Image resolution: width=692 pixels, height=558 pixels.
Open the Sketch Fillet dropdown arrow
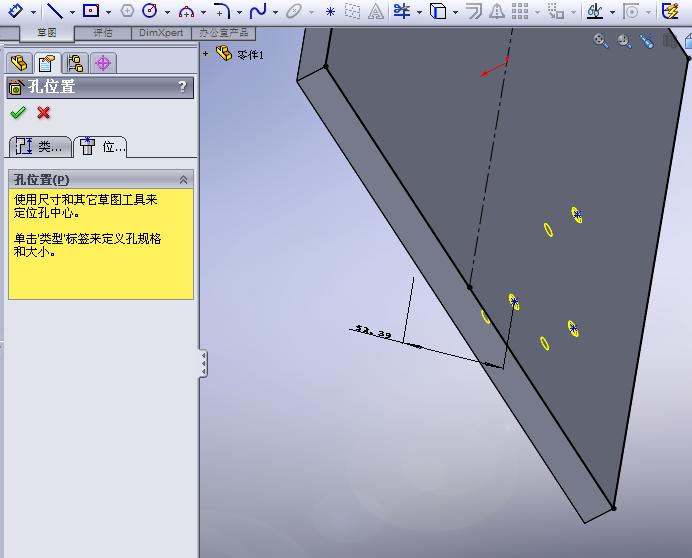coord(239,12)
